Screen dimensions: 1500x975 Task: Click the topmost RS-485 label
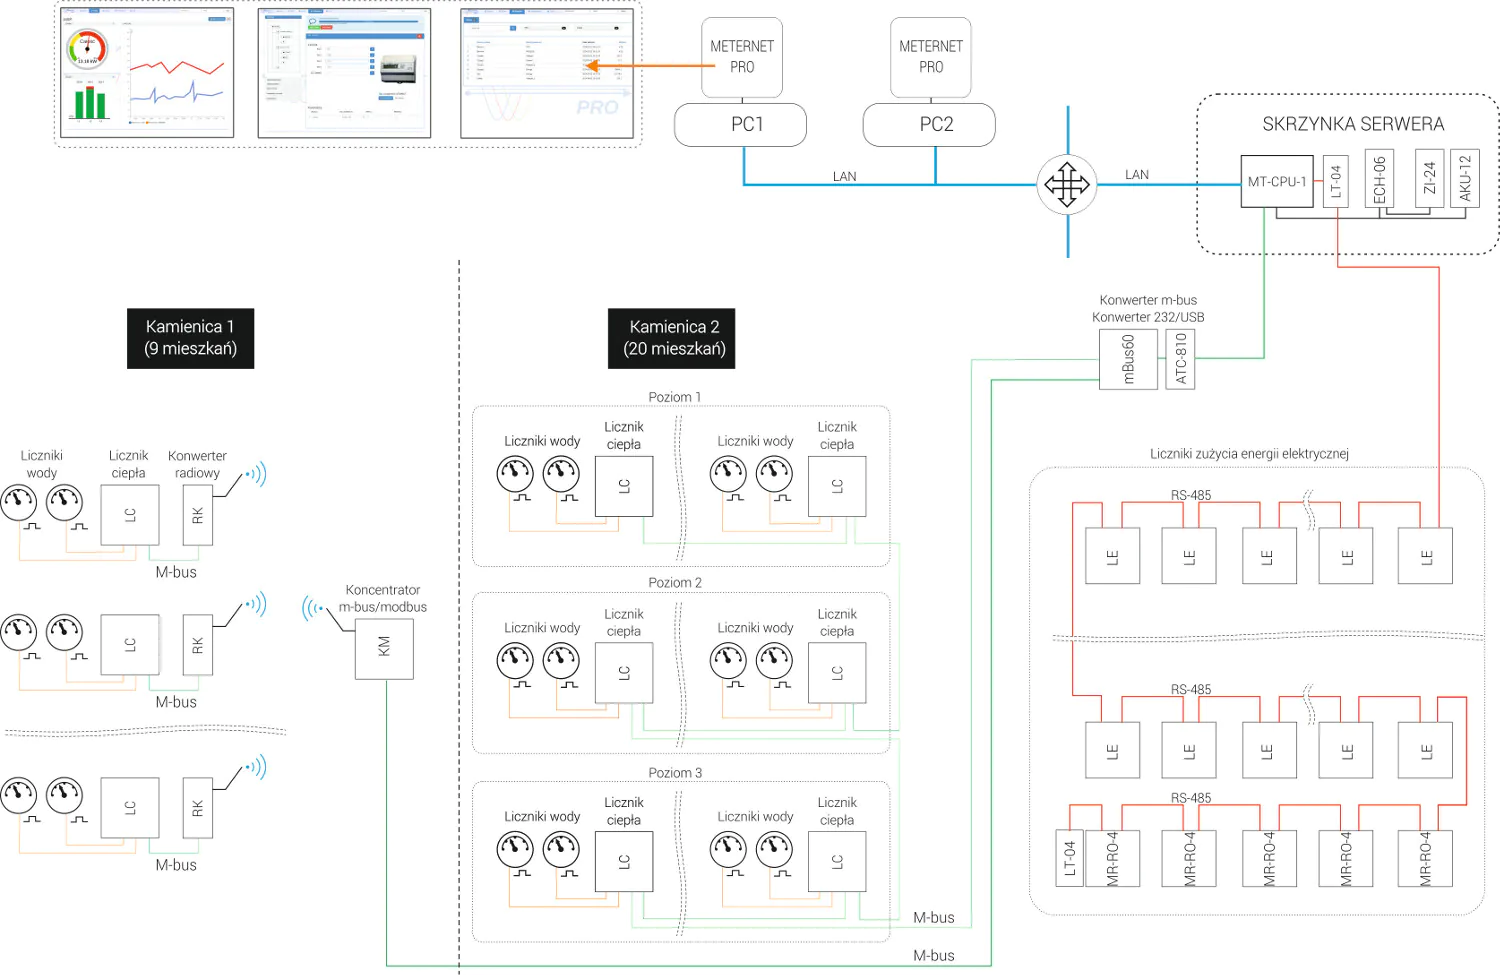(1191, 495)
